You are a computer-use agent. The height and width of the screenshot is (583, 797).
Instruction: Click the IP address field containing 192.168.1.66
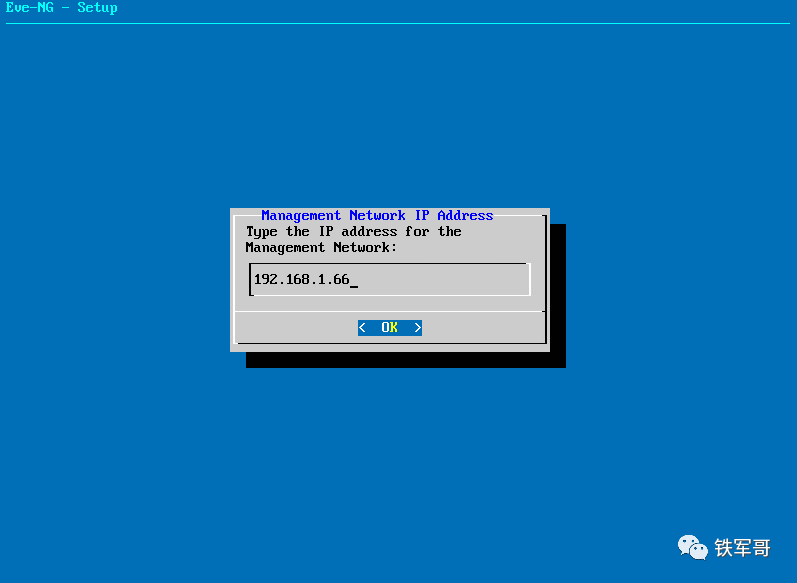(x=390, y=279)
